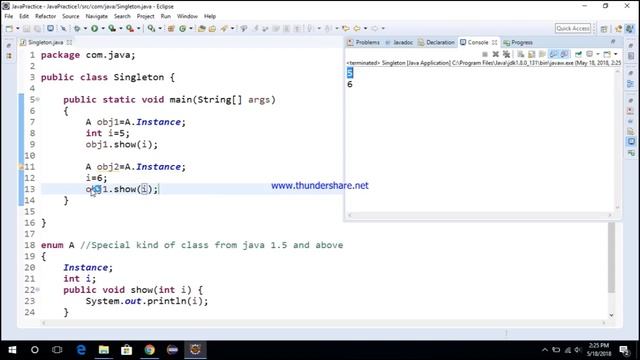Switch to the Declaration tab
Viewport: 640px width, 360px height.
[436, 42]
